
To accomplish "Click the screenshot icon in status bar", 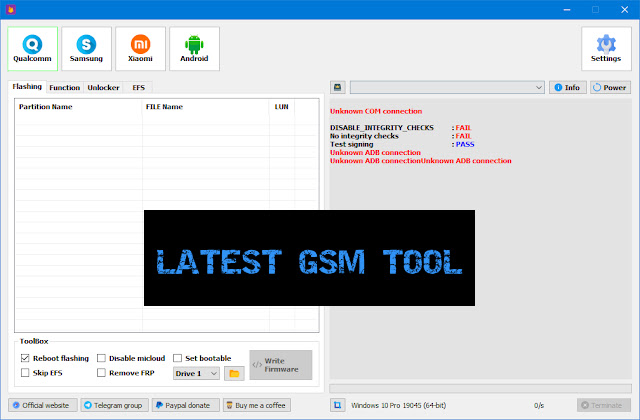I will click(x=338, y=405).
